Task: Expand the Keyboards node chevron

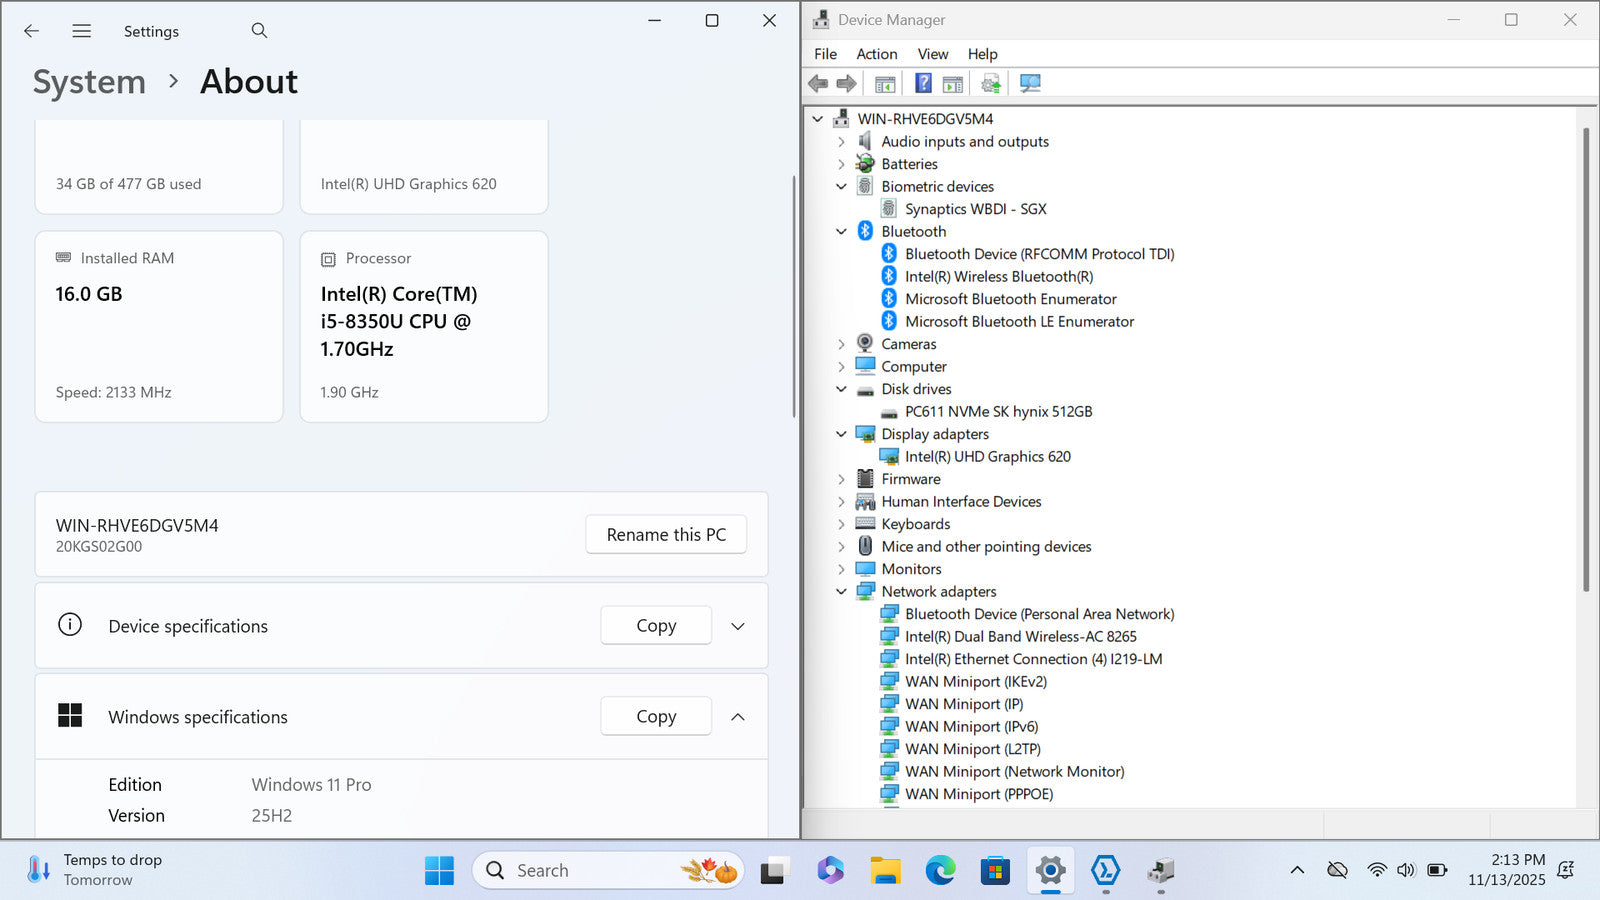Action: [841, 524]
